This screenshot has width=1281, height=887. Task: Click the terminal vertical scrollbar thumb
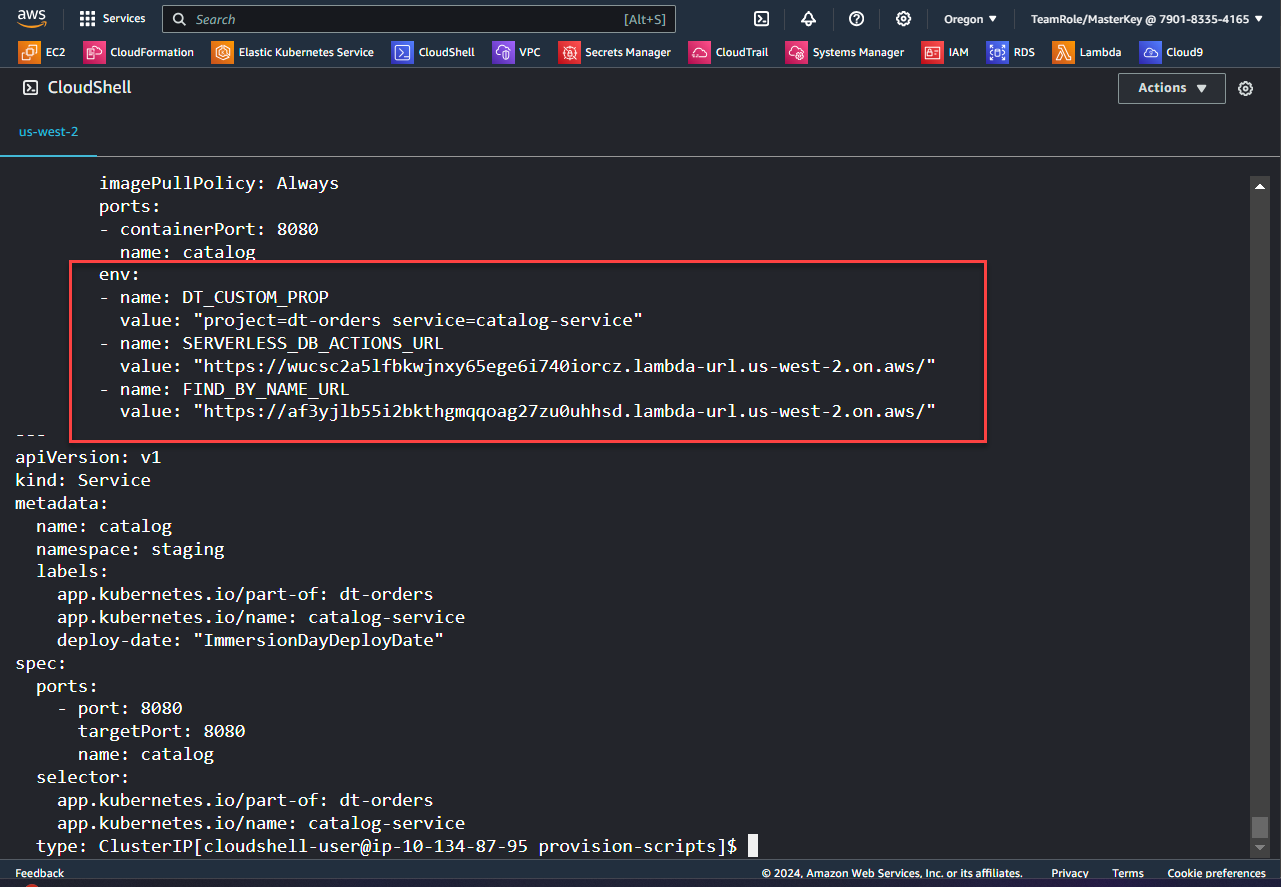coord(1259,827)
